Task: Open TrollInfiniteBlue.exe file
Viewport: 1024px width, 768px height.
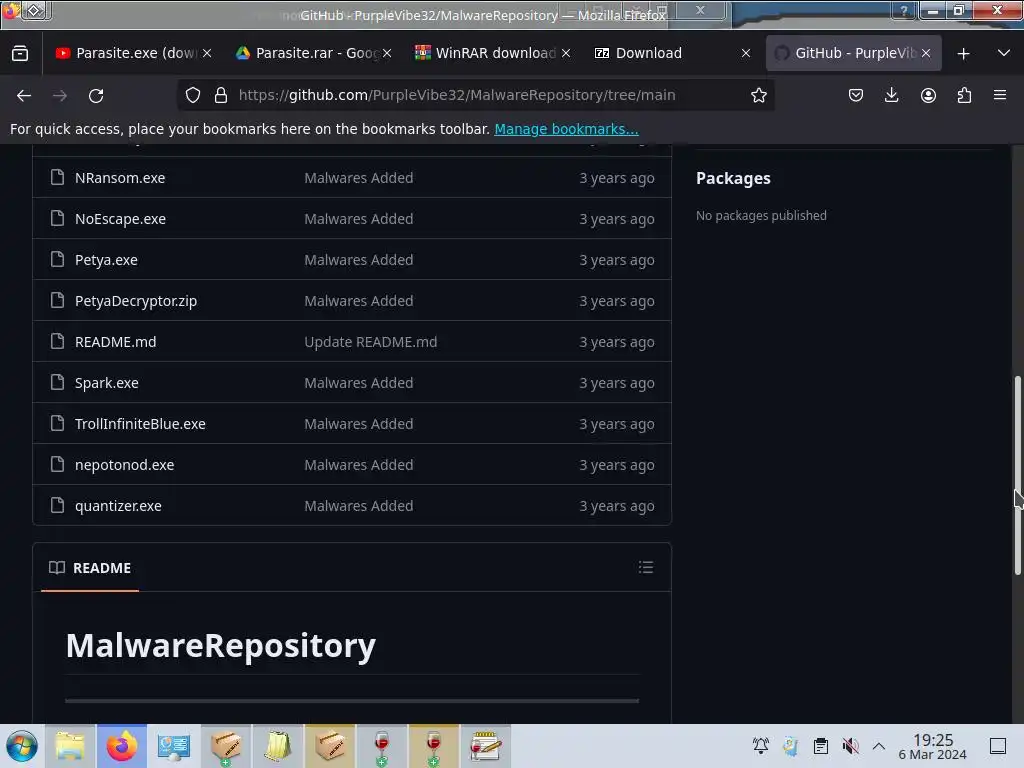Action: coord(140,424)
